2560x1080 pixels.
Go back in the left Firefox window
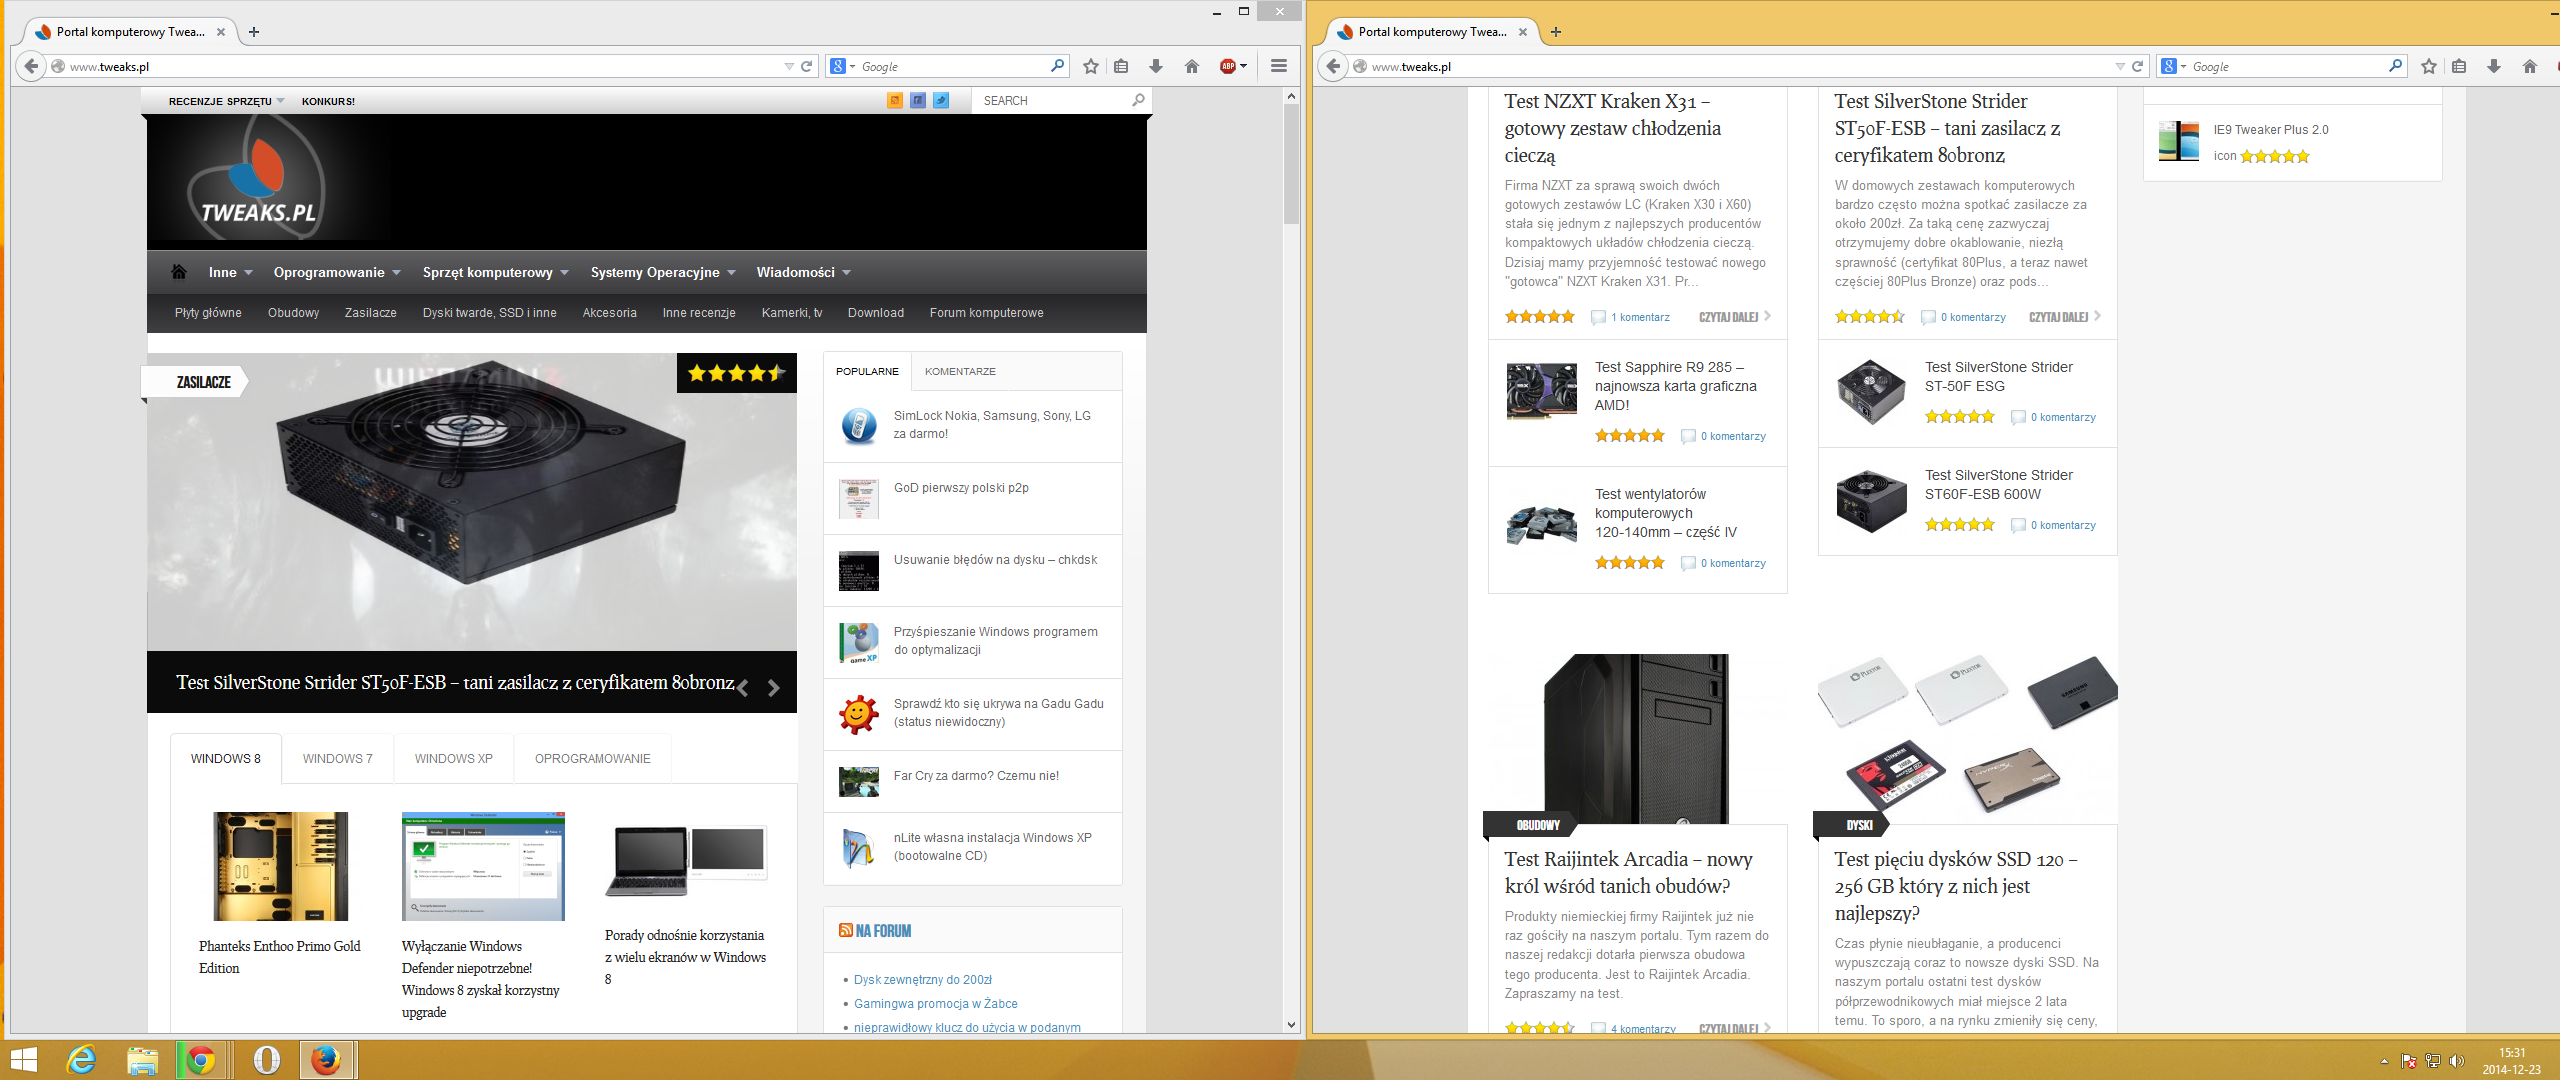(31, 66)
